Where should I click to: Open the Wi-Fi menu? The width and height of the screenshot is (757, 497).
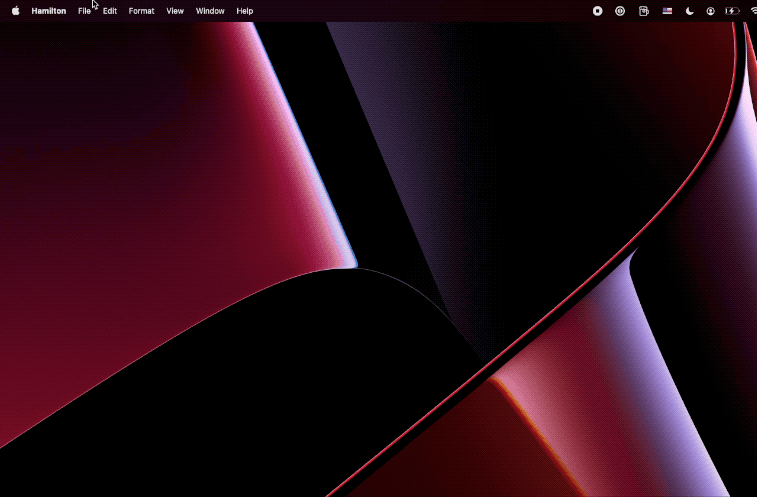point(754,11)
